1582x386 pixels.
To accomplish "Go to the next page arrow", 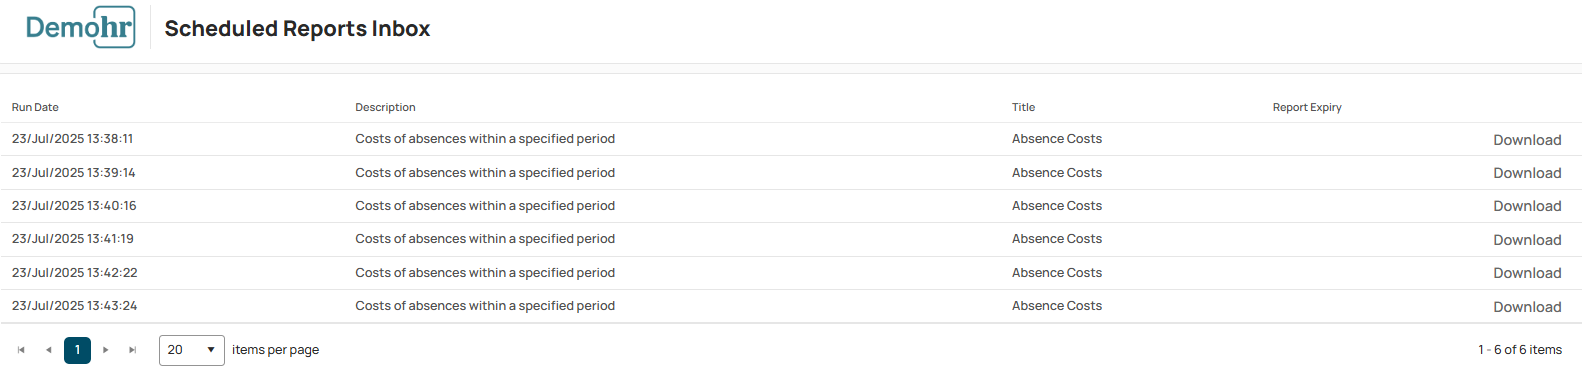I will click(x=105, y=350).
